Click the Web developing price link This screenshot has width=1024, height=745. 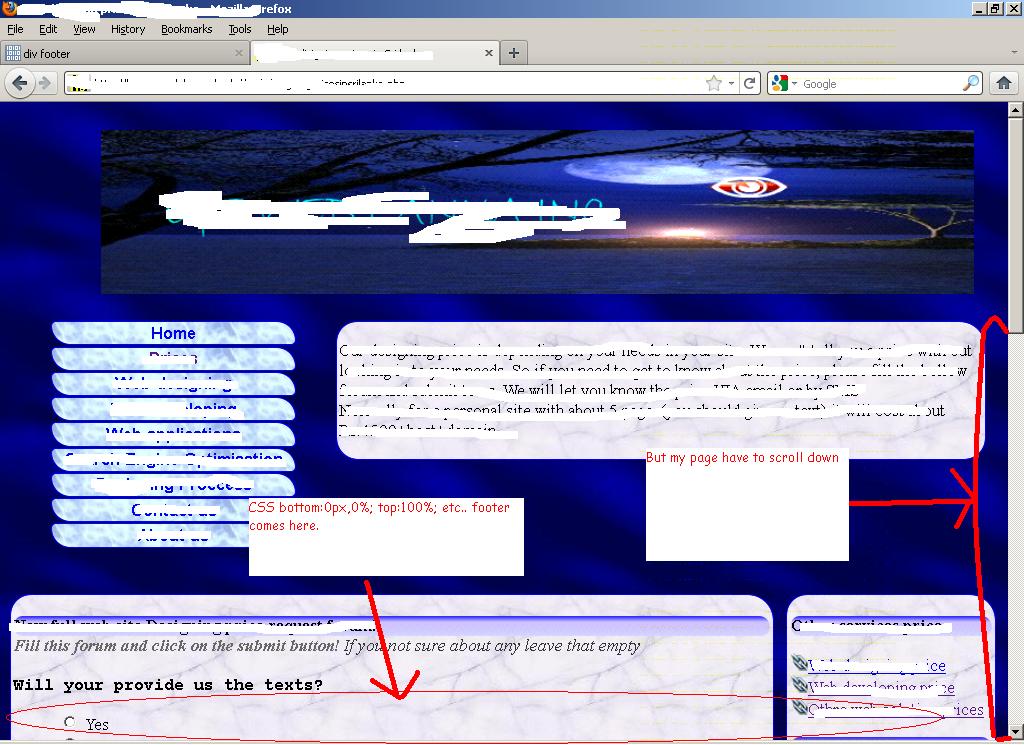880,687
